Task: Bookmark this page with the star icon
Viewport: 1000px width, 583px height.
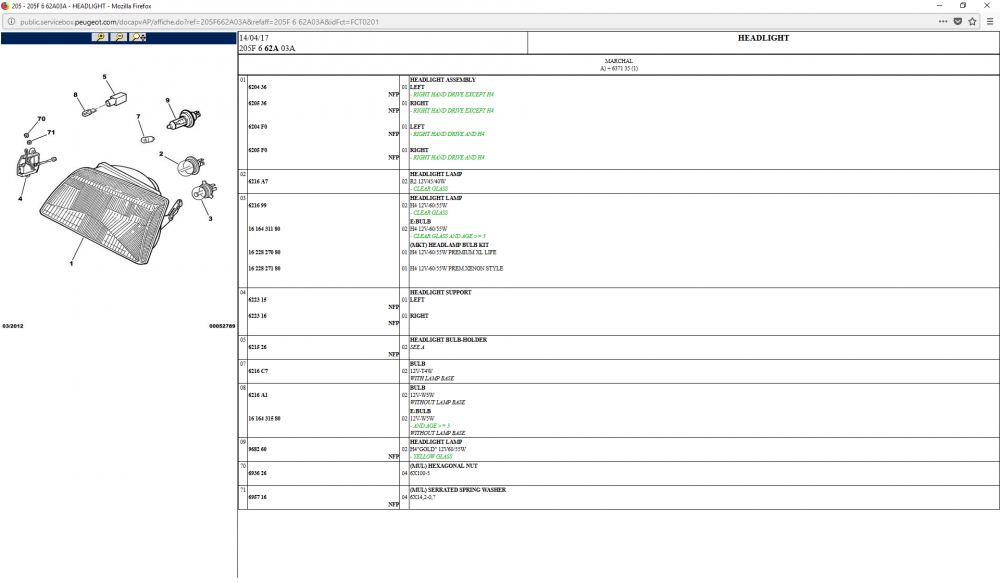Action: click(x=973, y=22)
